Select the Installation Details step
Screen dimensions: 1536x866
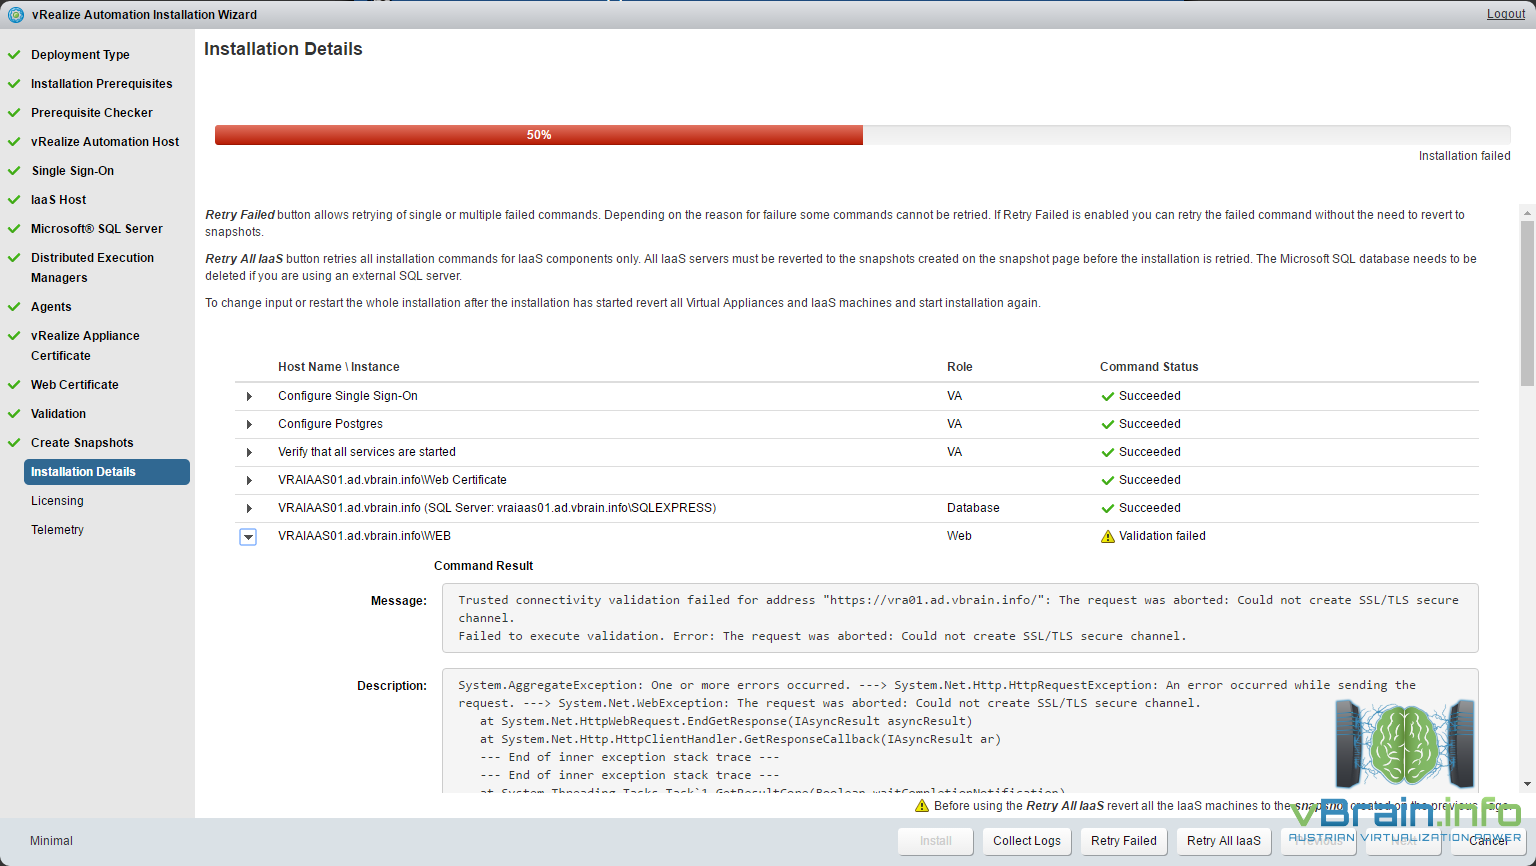click(x=107, y=472)
